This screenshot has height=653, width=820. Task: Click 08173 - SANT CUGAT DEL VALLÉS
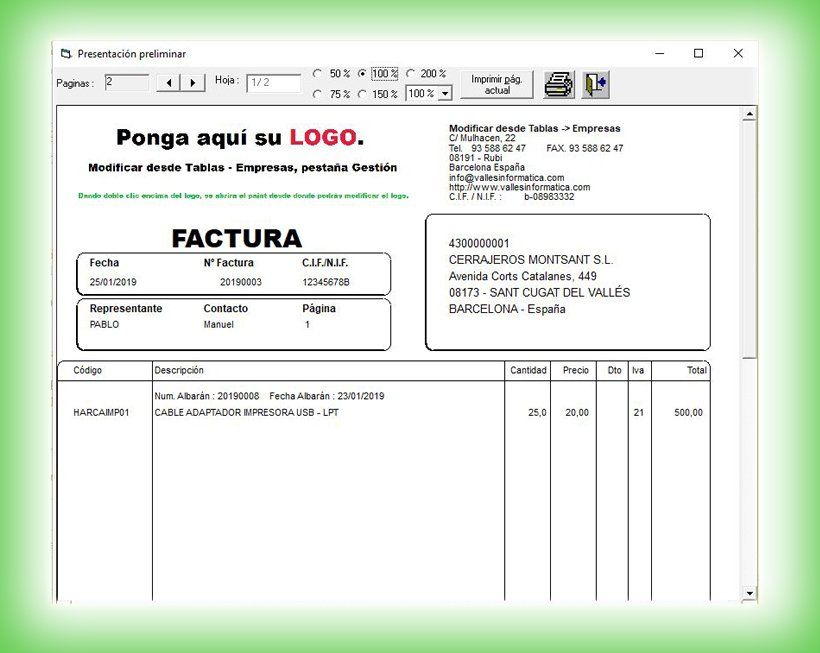point(539,292)
